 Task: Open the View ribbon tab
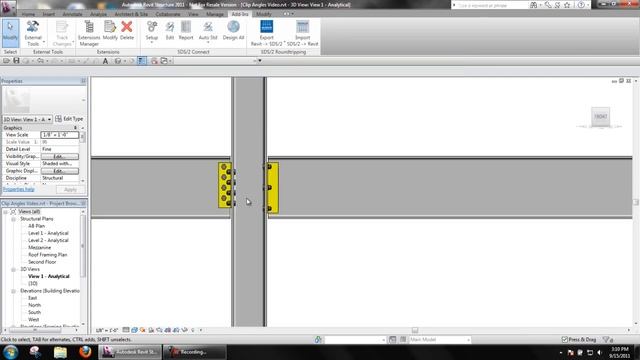click(x=193, y=14)
